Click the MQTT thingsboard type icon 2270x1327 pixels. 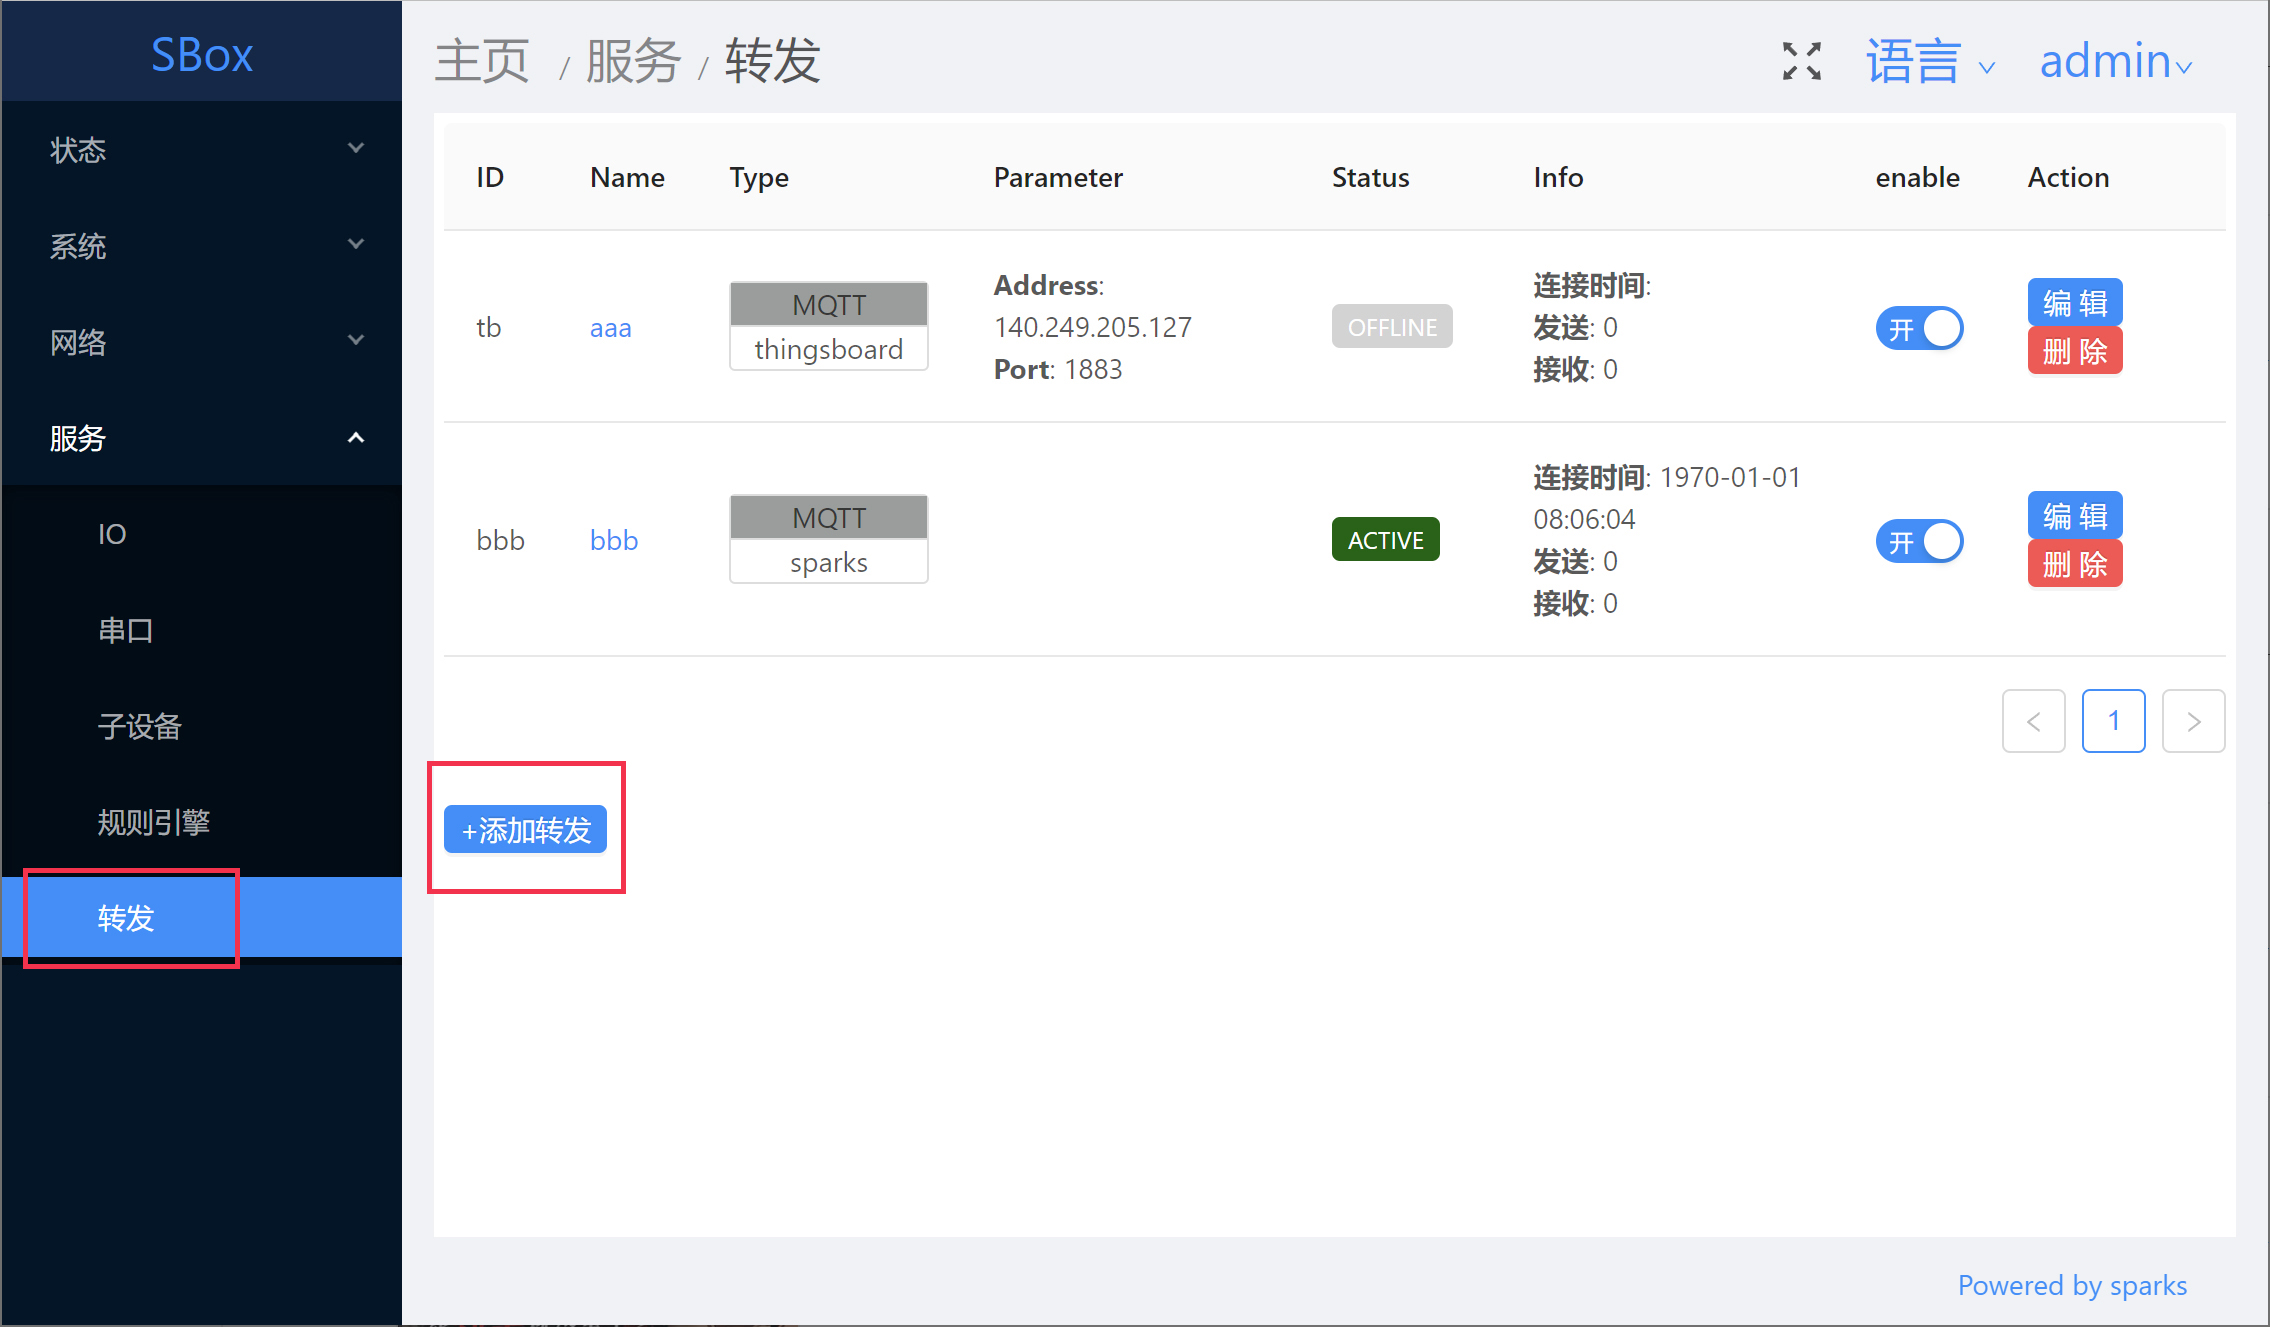(x=828, y=327)
